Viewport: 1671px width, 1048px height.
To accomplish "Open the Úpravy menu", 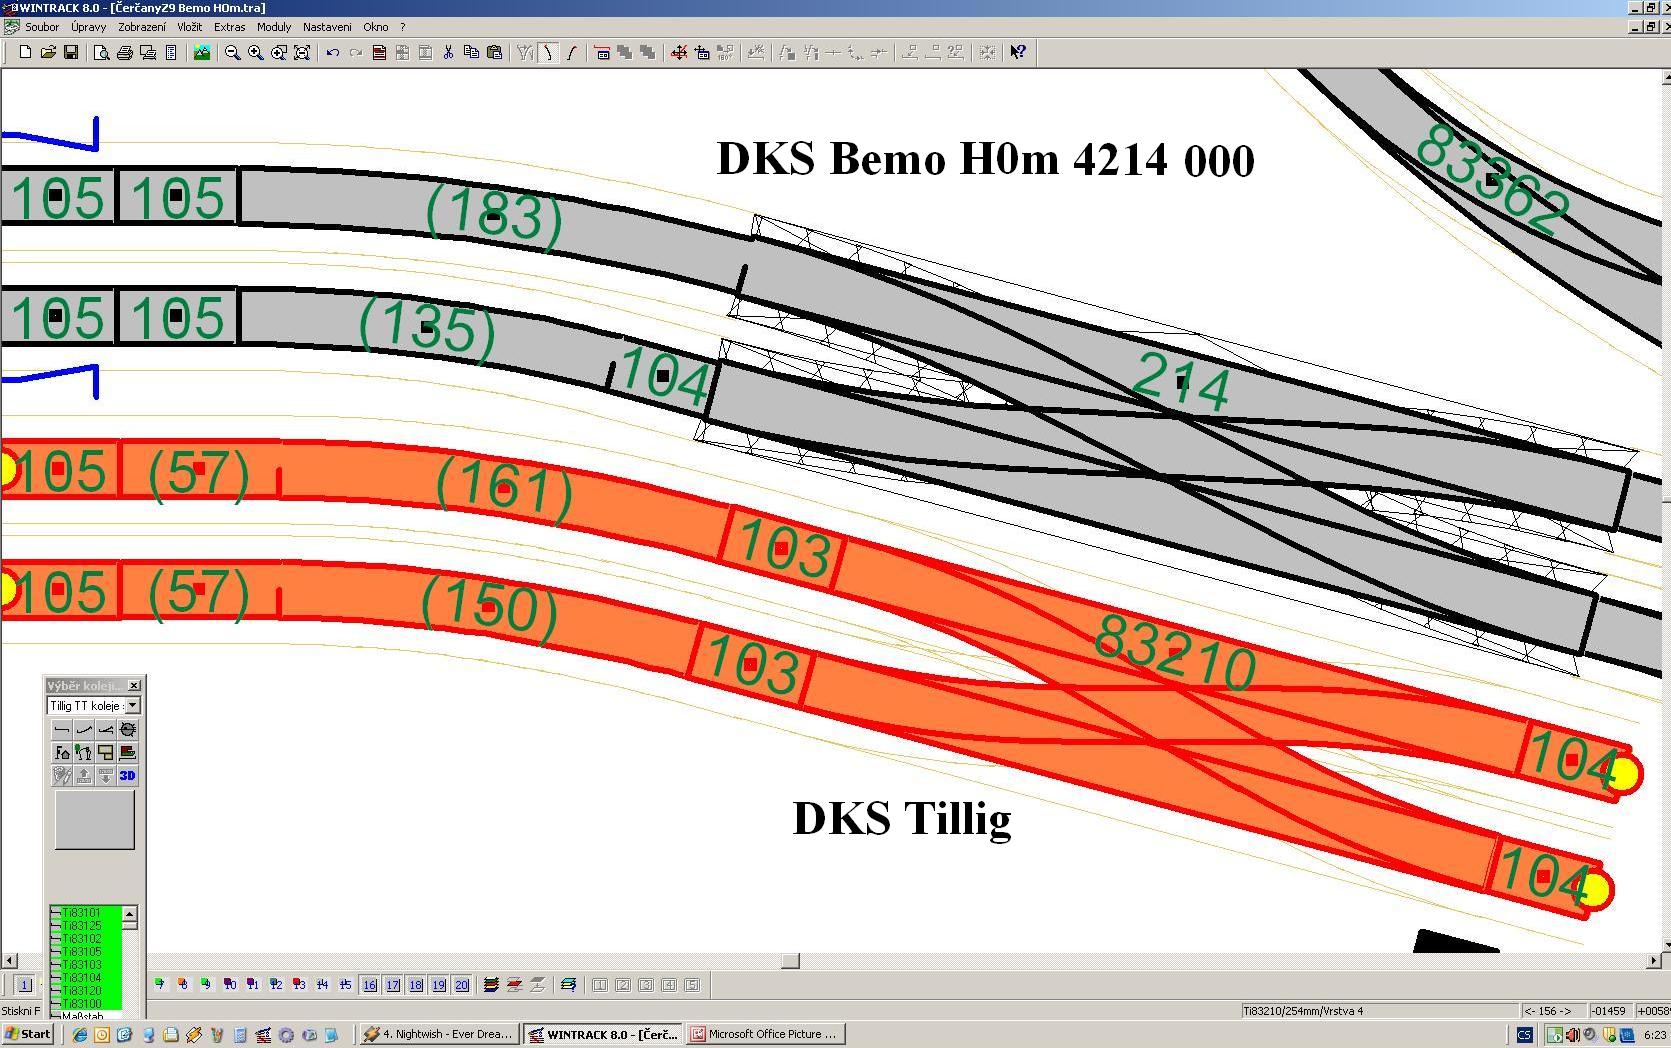I will click(x=88, y=27).
